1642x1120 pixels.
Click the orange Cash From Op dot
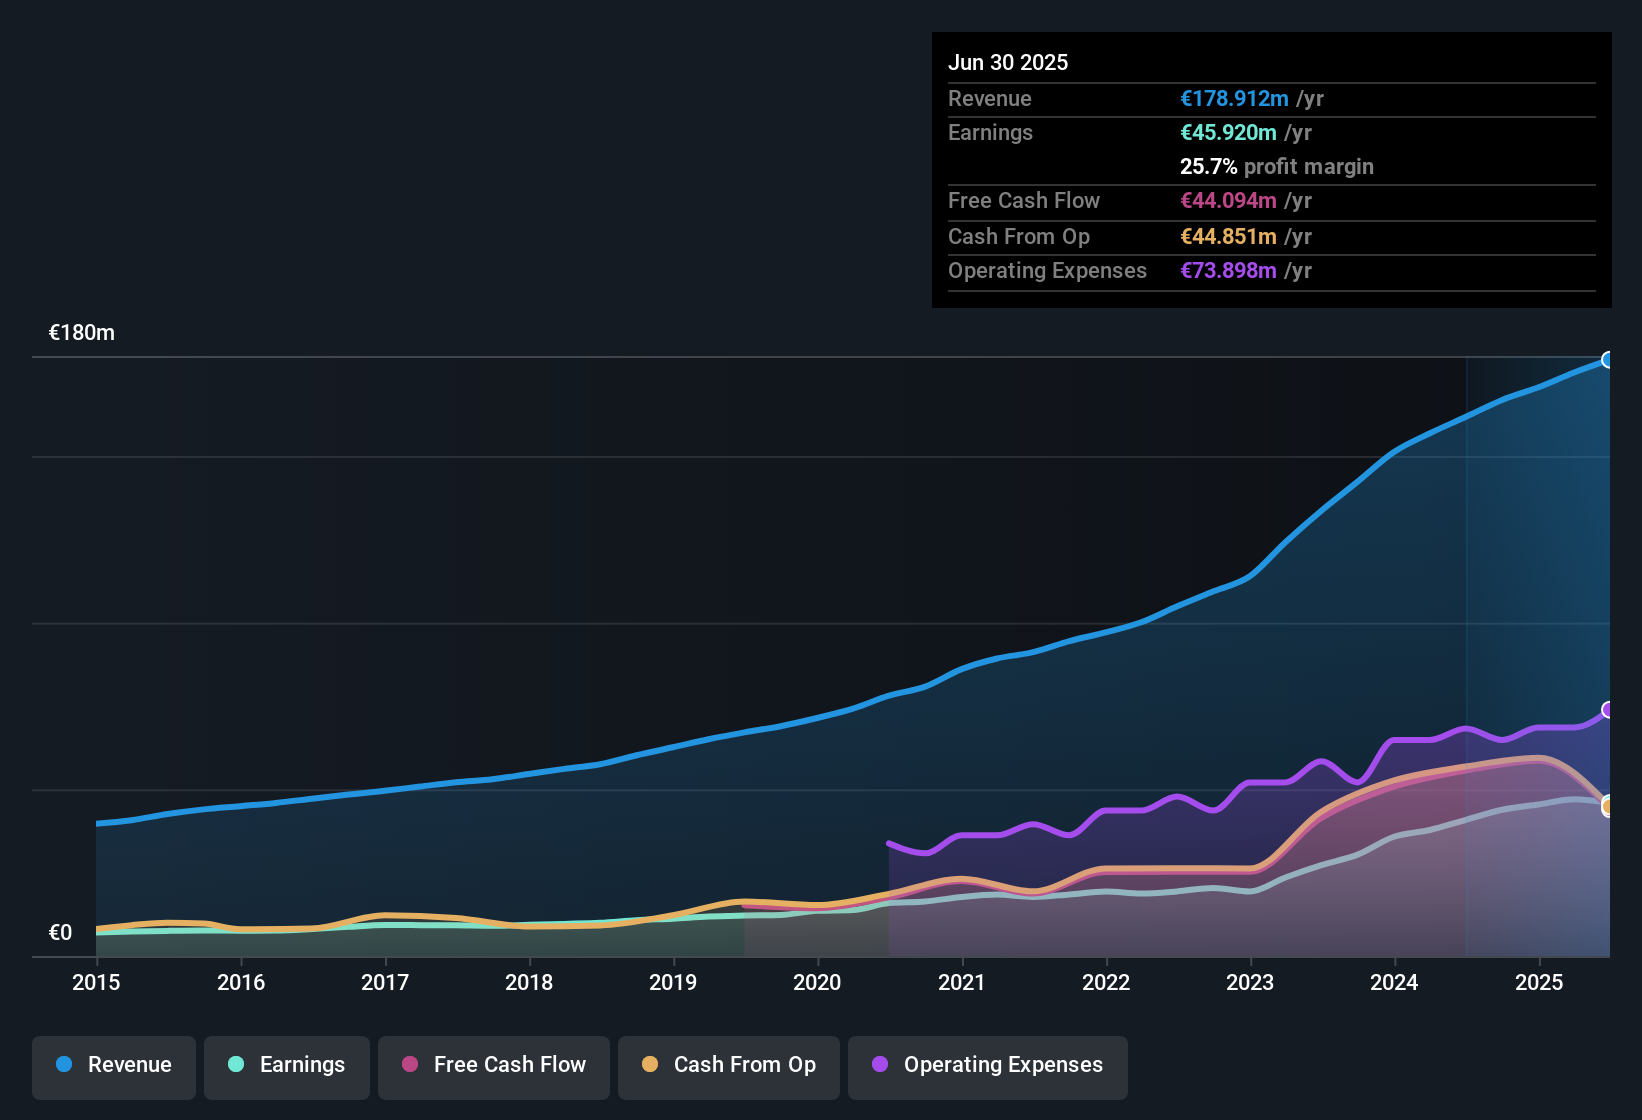(650, 1064)
